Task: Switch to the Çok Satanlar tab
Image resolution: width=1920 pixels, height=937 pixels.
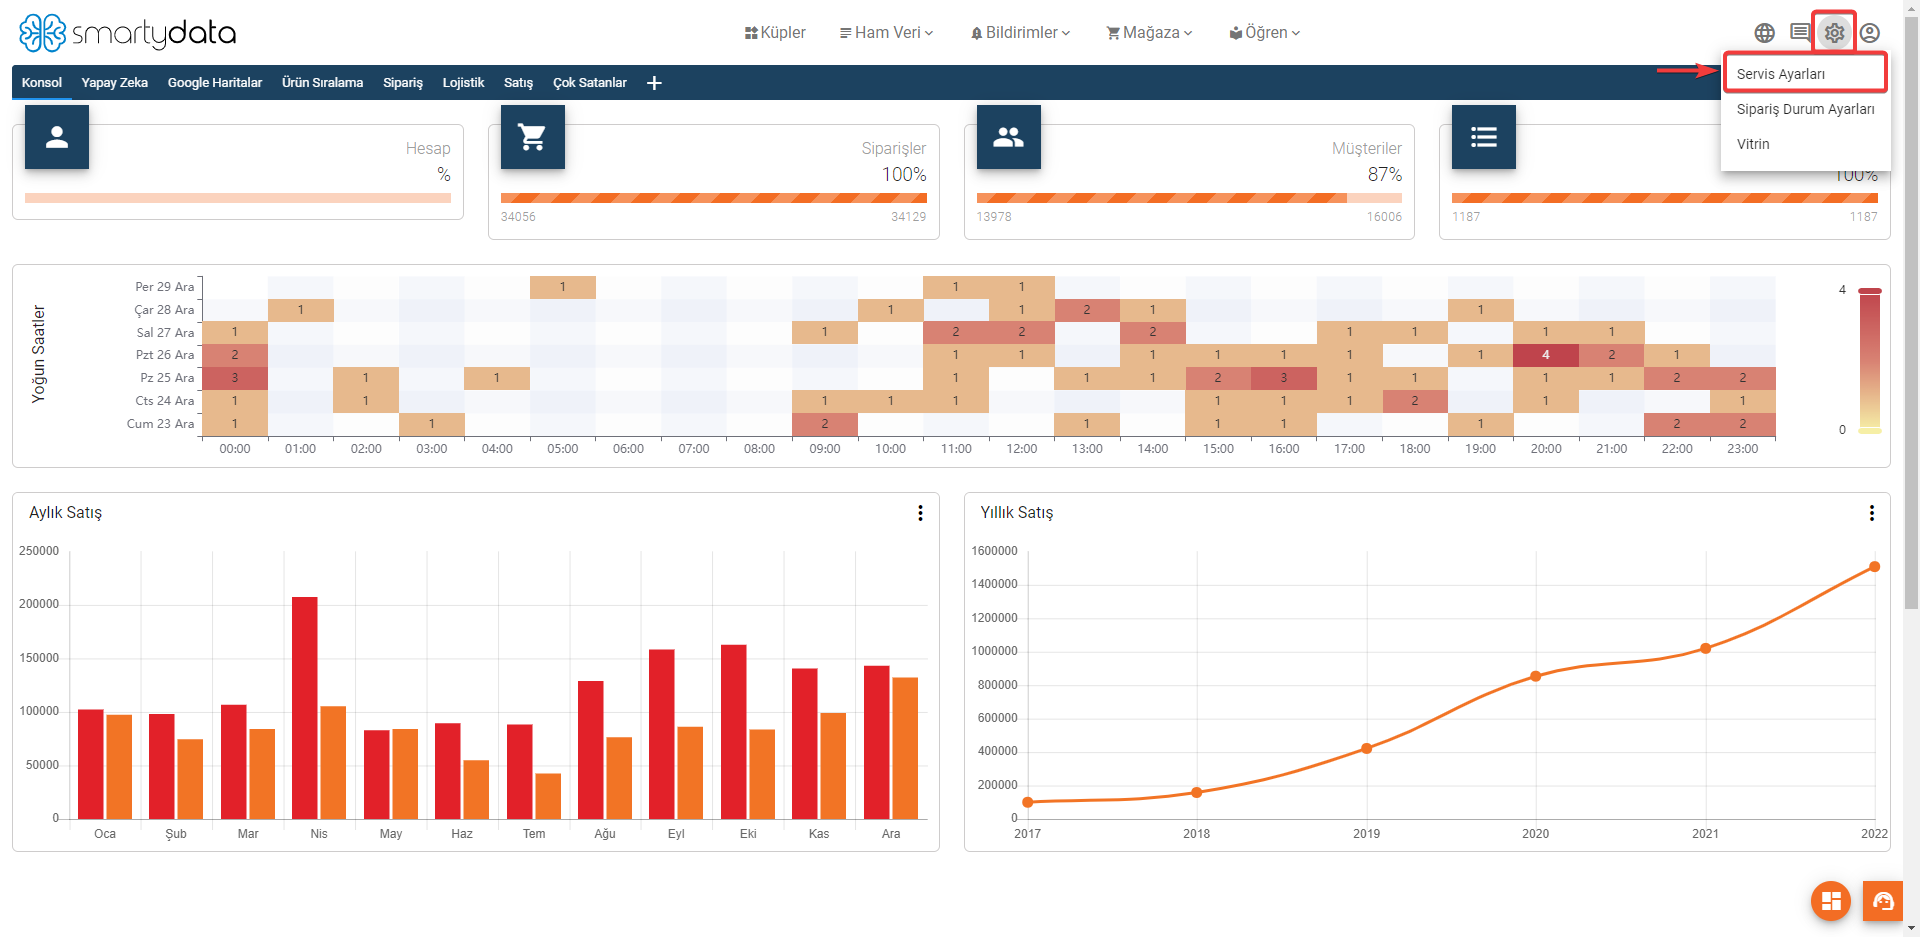Action: click(590, 83)
